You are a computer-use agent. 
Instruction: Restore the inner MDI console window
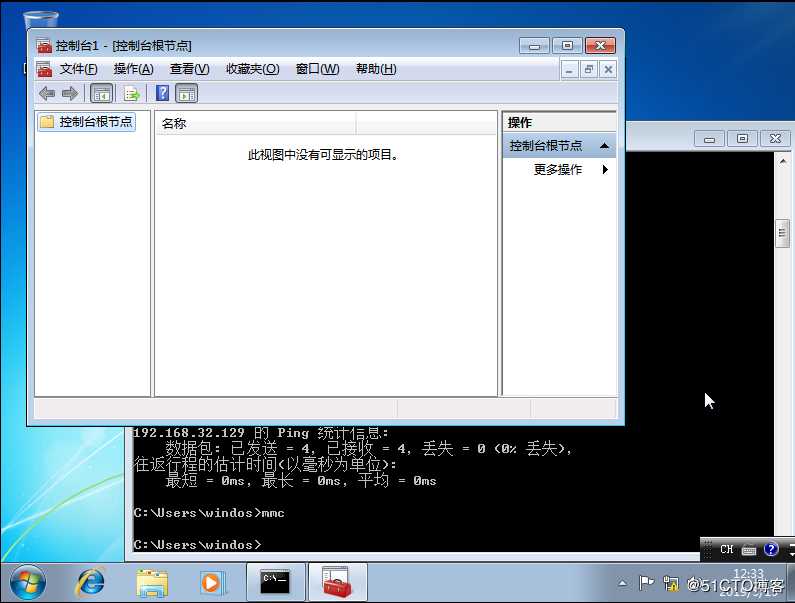[x=589, y=70]
